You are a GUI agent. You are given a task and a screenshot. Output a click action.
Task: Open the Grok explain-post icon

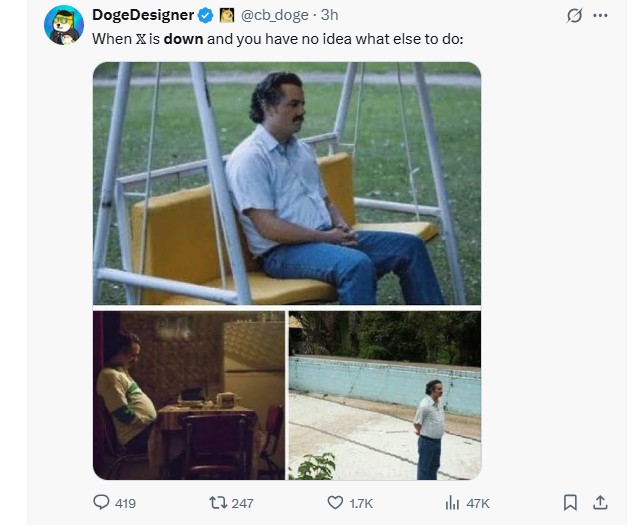pos(574,16)
